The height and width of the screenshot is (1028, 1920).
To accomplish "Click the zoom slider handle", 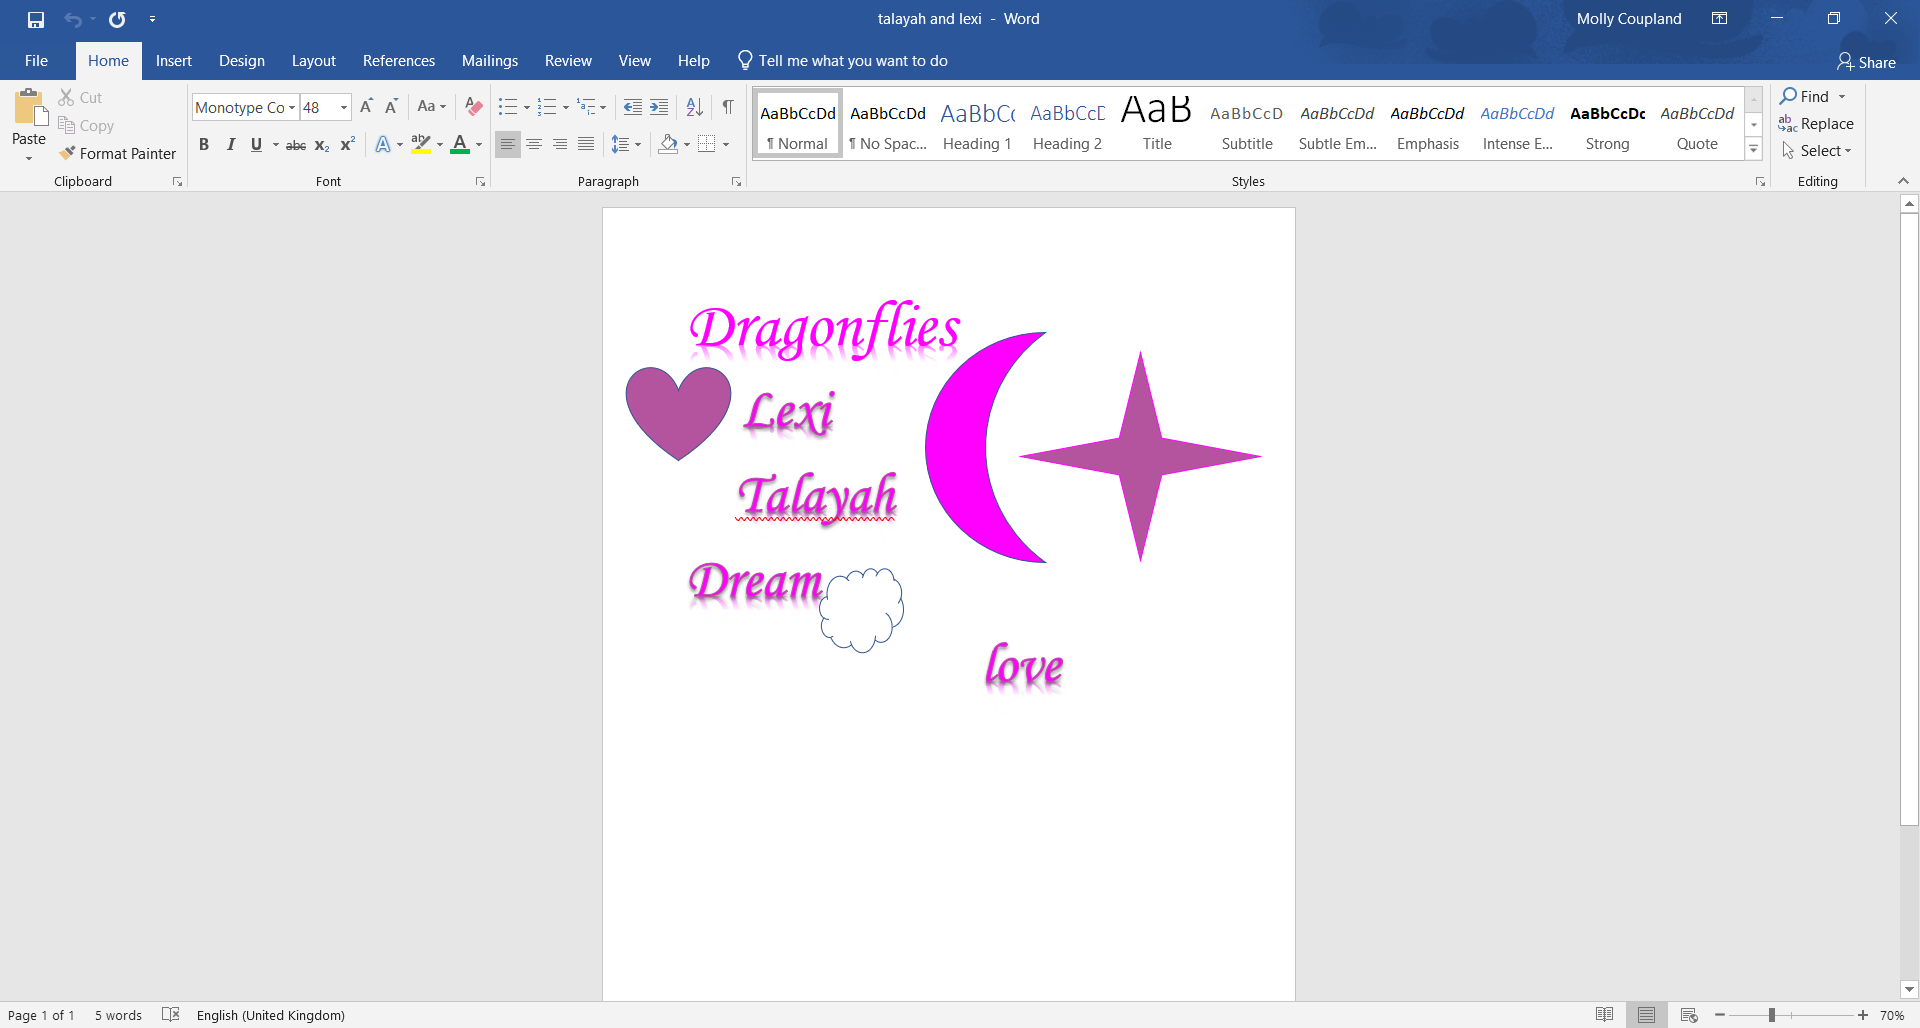I will click(x=1771, y=1015).
